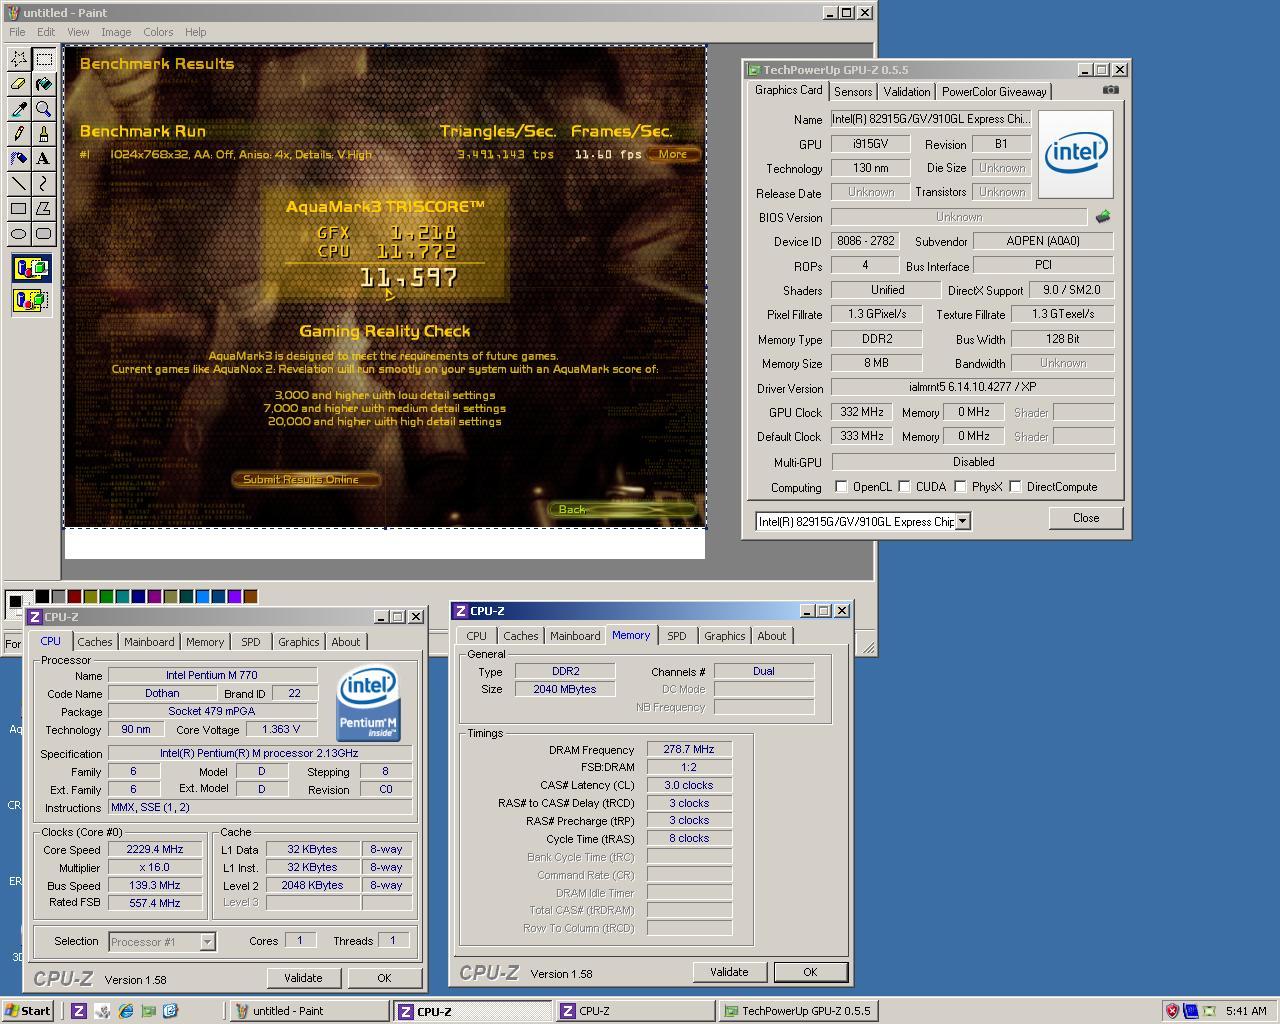Open the PowerColor Giveaway tab
The width and height of the screenshot is (1280, 1024).
(994, 92)
